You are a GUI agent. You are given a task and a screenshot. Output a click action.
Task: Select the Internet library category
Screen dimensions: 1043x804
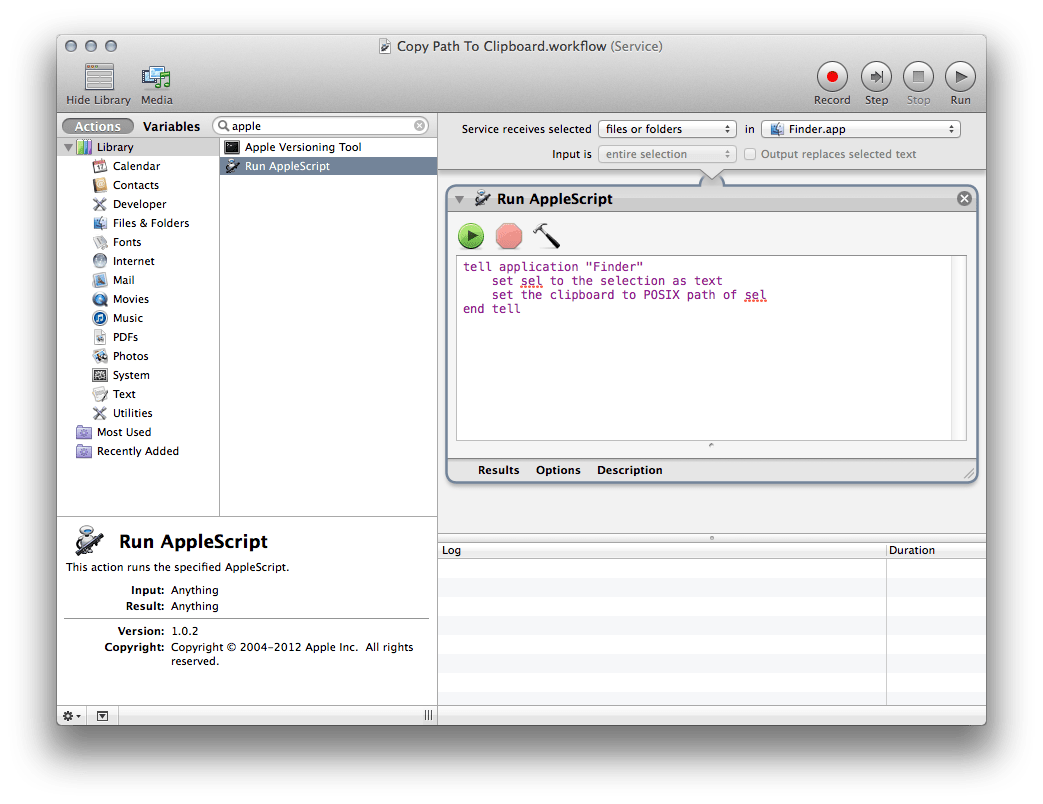pyautogui.click(x=133, y=261)
